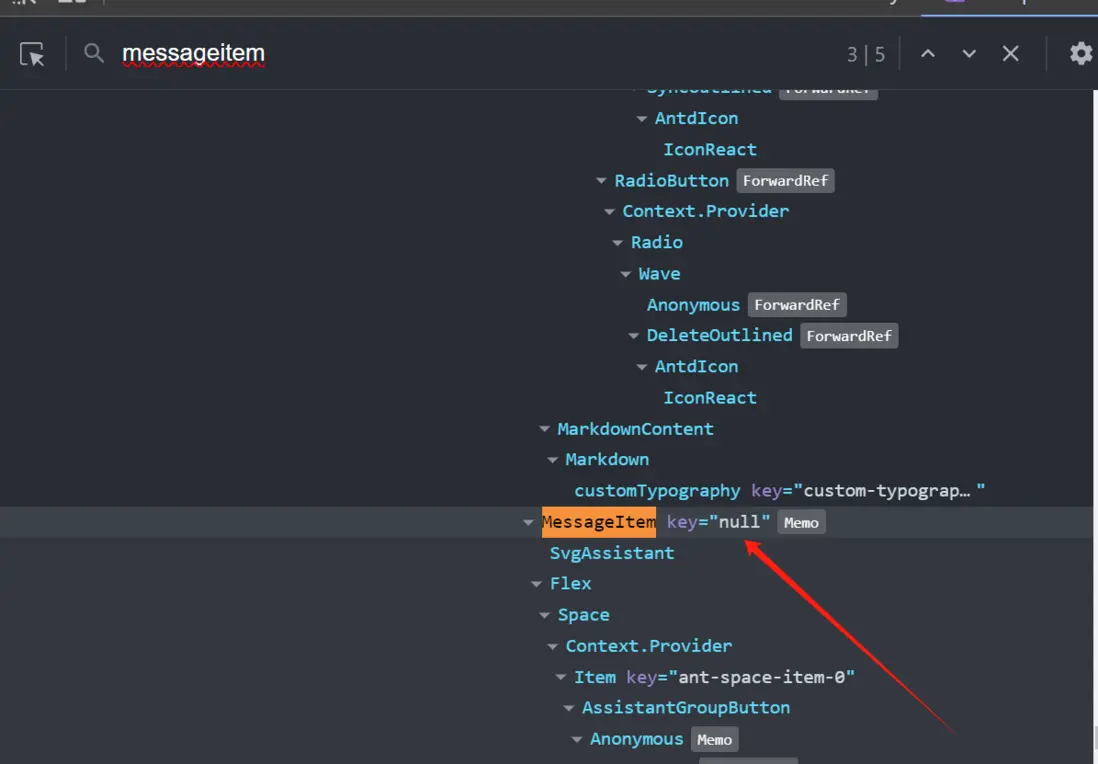This screenshot has height=764, width=1098.
Task: Click the element inspector picker icon
Action: (33, 54)
